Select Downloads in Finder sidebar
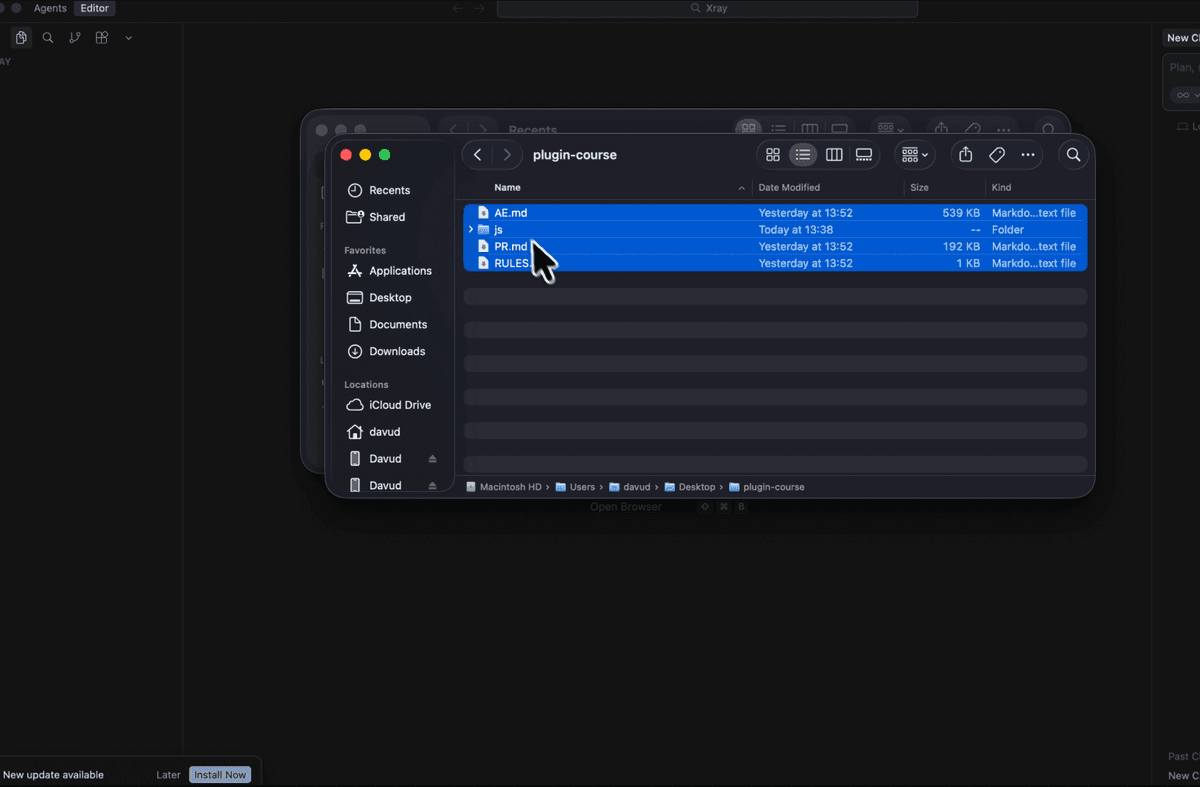Screen dimensions: 1200x787 [x=397, y=351]
